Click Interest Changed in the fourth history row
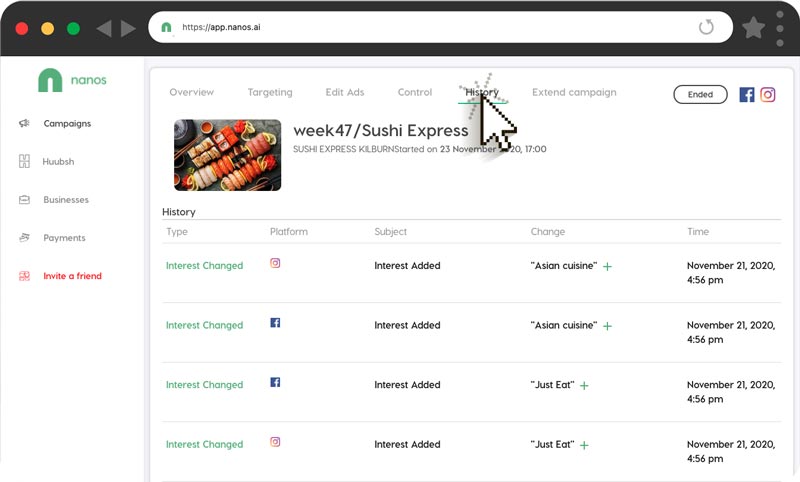This screenshot has width=800, height=482. (204, 445)
